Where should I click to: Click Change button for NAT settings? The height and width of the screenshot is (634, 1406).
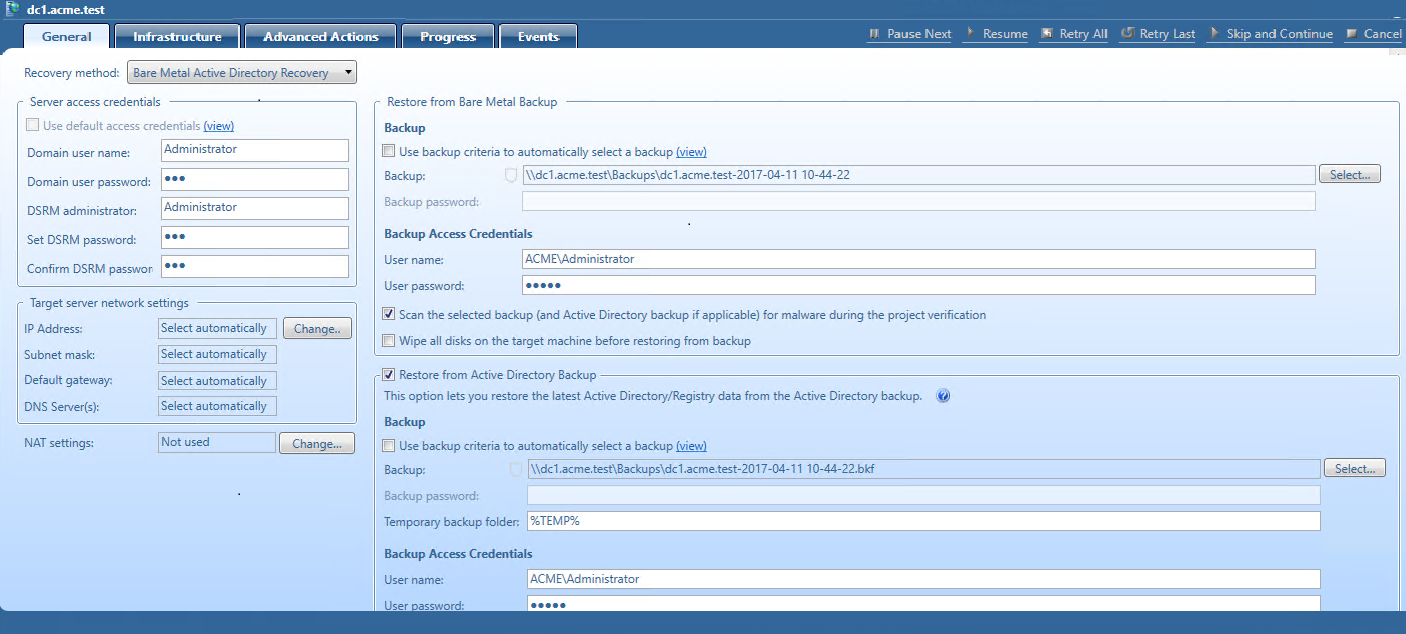pyautogui.click(x=316, y=443)
